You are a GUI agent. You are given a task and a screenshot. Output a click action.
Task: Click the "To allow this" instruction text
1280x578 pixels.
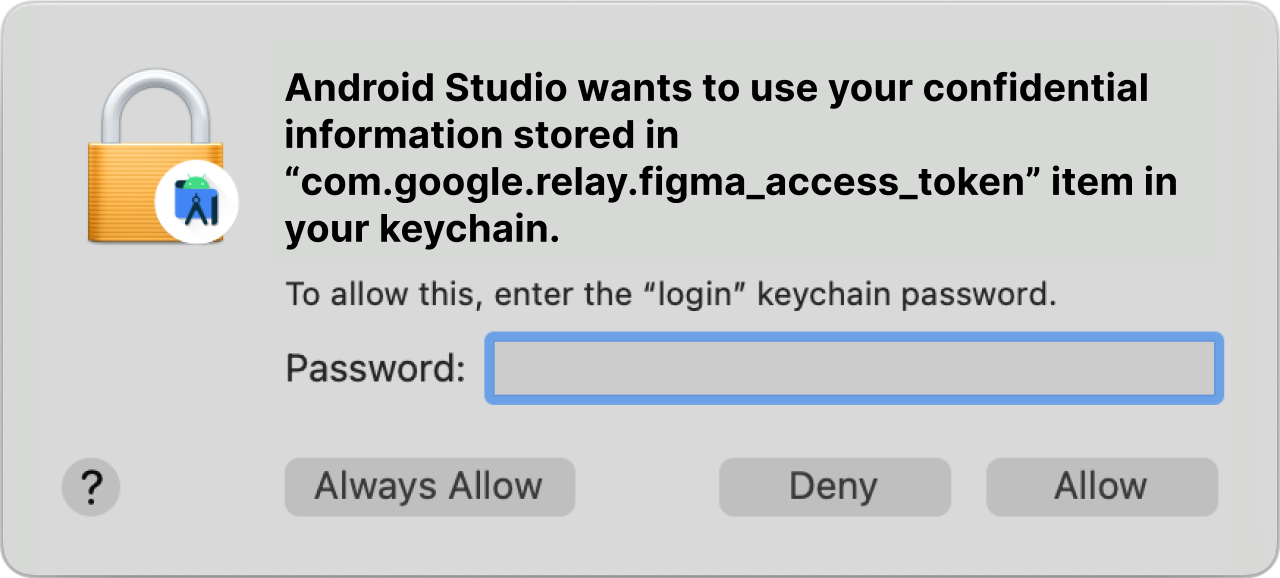[x=671, y=294]
